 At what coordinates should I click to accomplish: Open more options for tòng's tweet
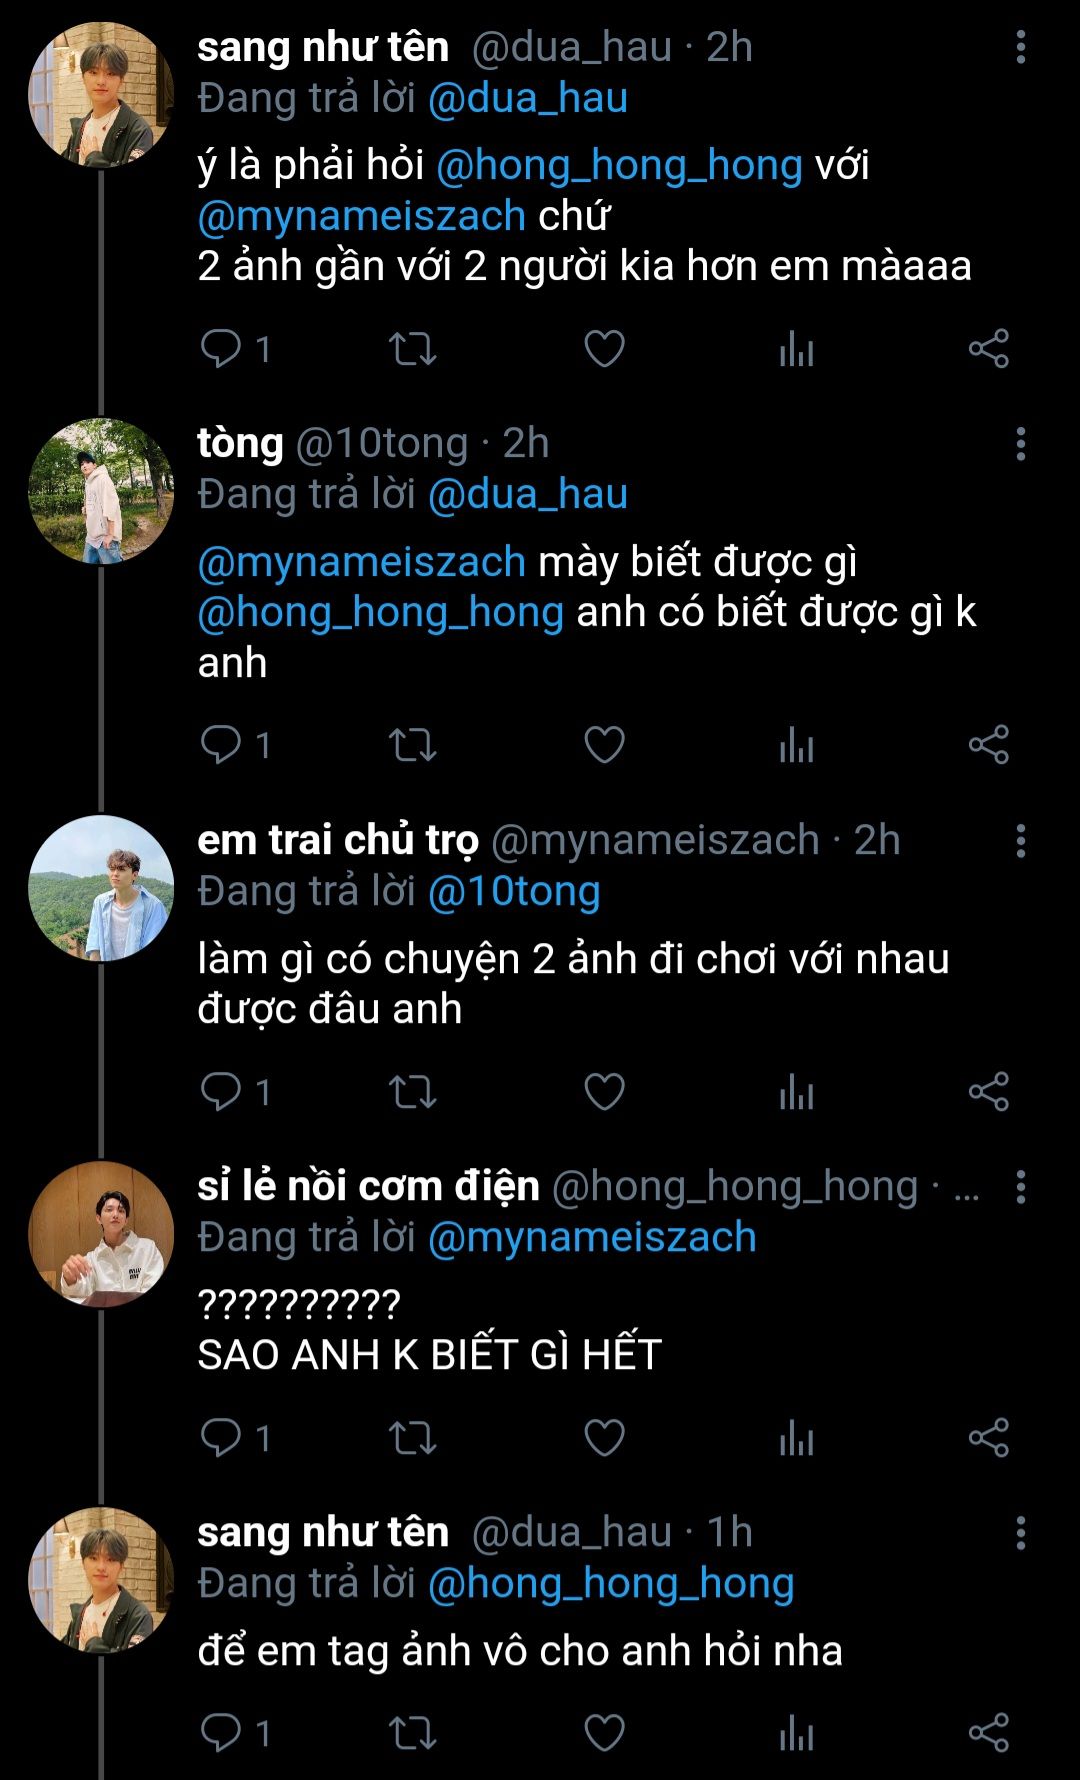click(1020, 444)
